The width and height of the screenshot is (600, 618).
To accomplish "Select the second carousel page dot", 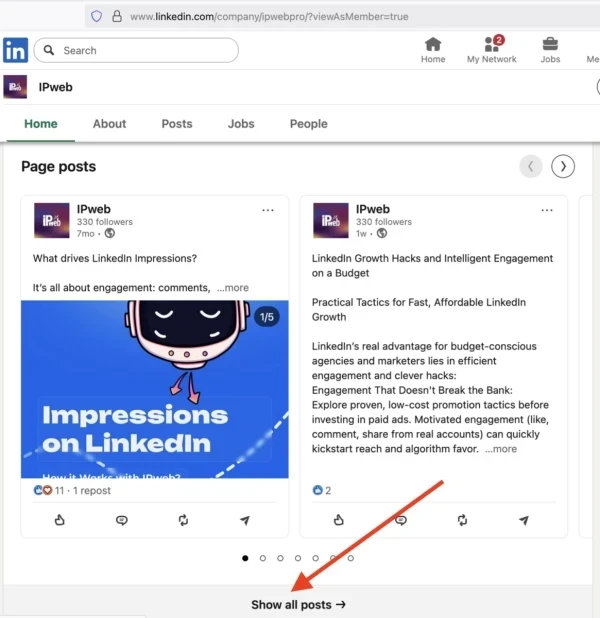I will 263,558.
